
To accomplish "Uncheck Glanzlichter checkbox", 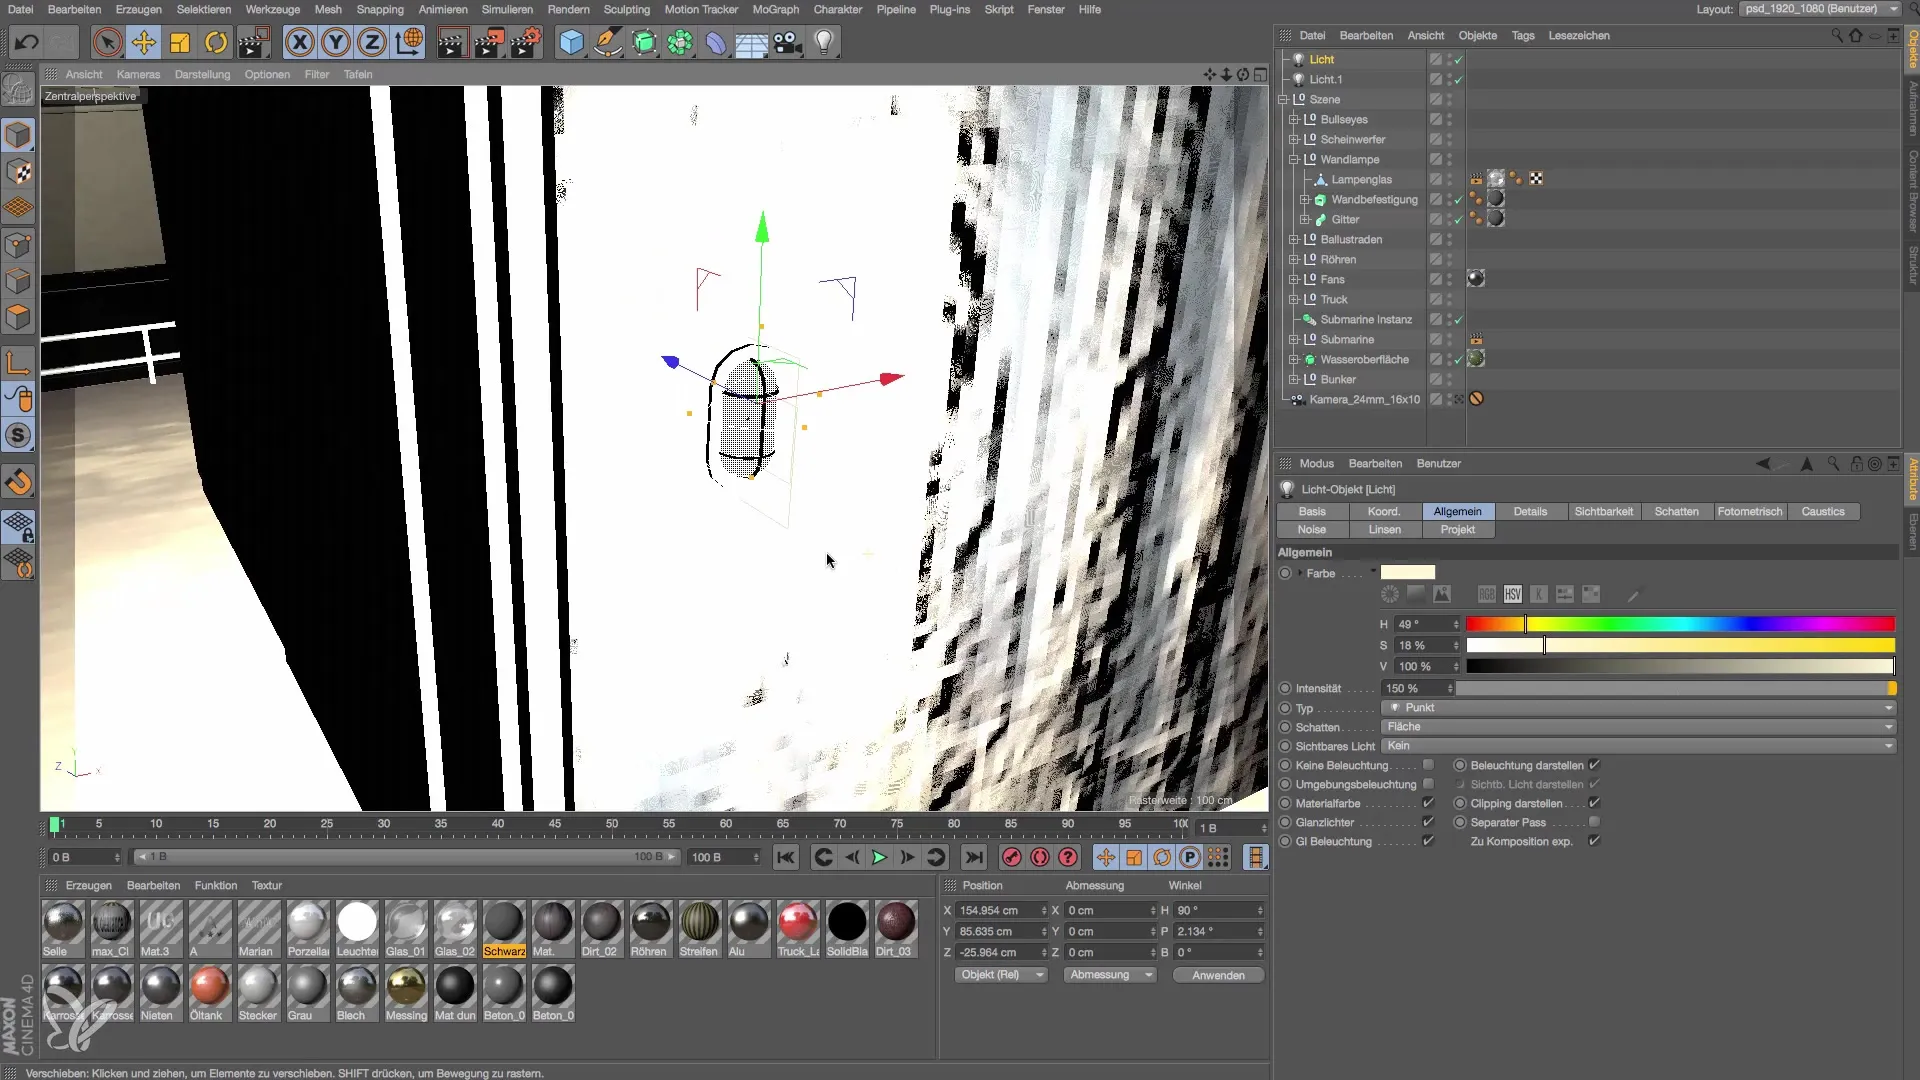I will click(x=1428, y=822).
